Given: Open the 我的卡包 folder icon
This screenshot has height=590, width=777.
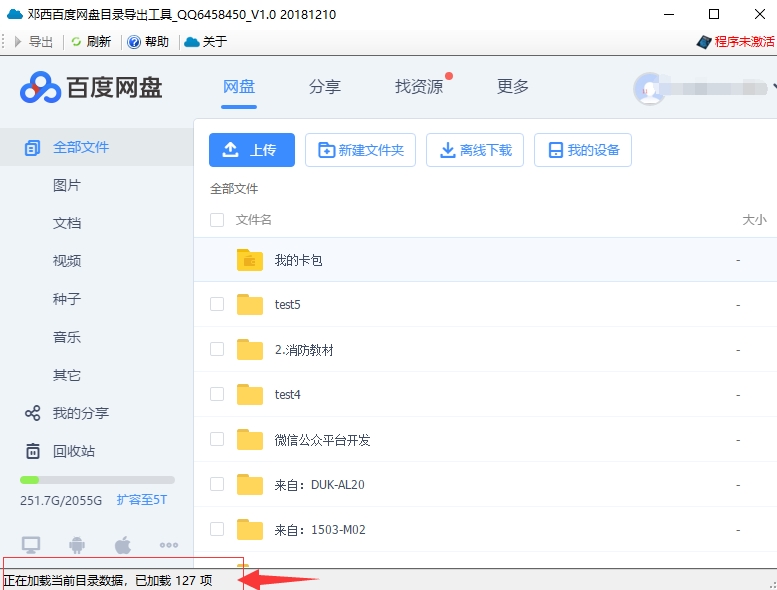Looking at the screenshot, I should click(x=249, y=260).
